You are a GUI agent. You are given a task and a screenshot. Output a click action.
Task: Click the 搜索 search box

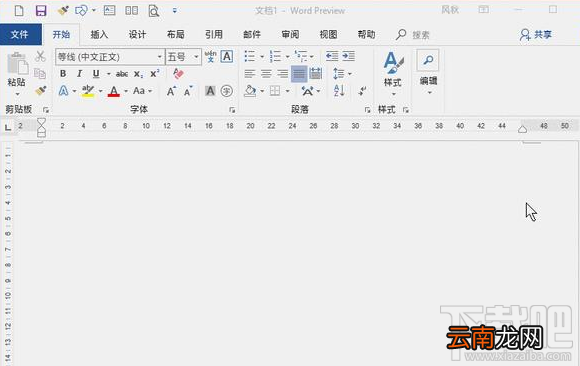pos(421,35)
